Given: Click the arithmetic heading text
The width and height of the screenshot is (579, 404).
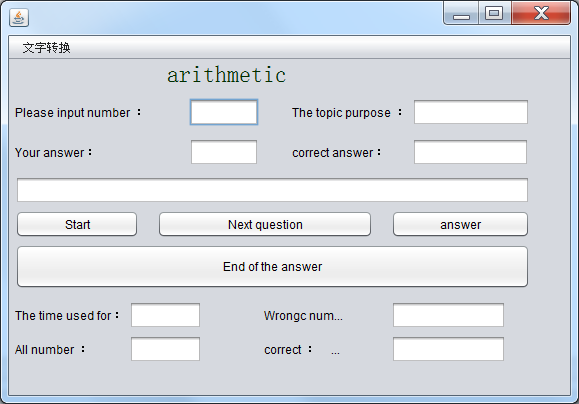Looking at the screenshot, I should click(226, 75).
